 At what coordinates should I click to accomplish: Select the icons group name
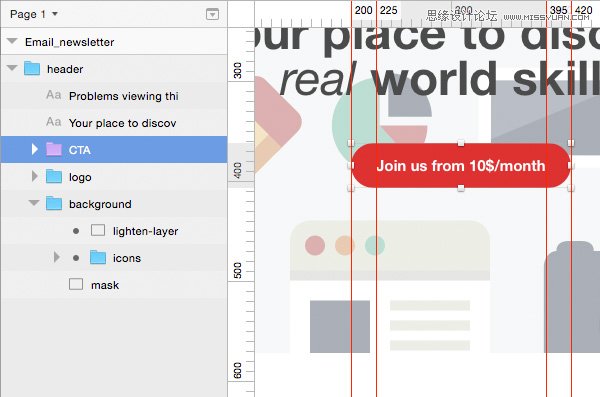pos(127,258)
